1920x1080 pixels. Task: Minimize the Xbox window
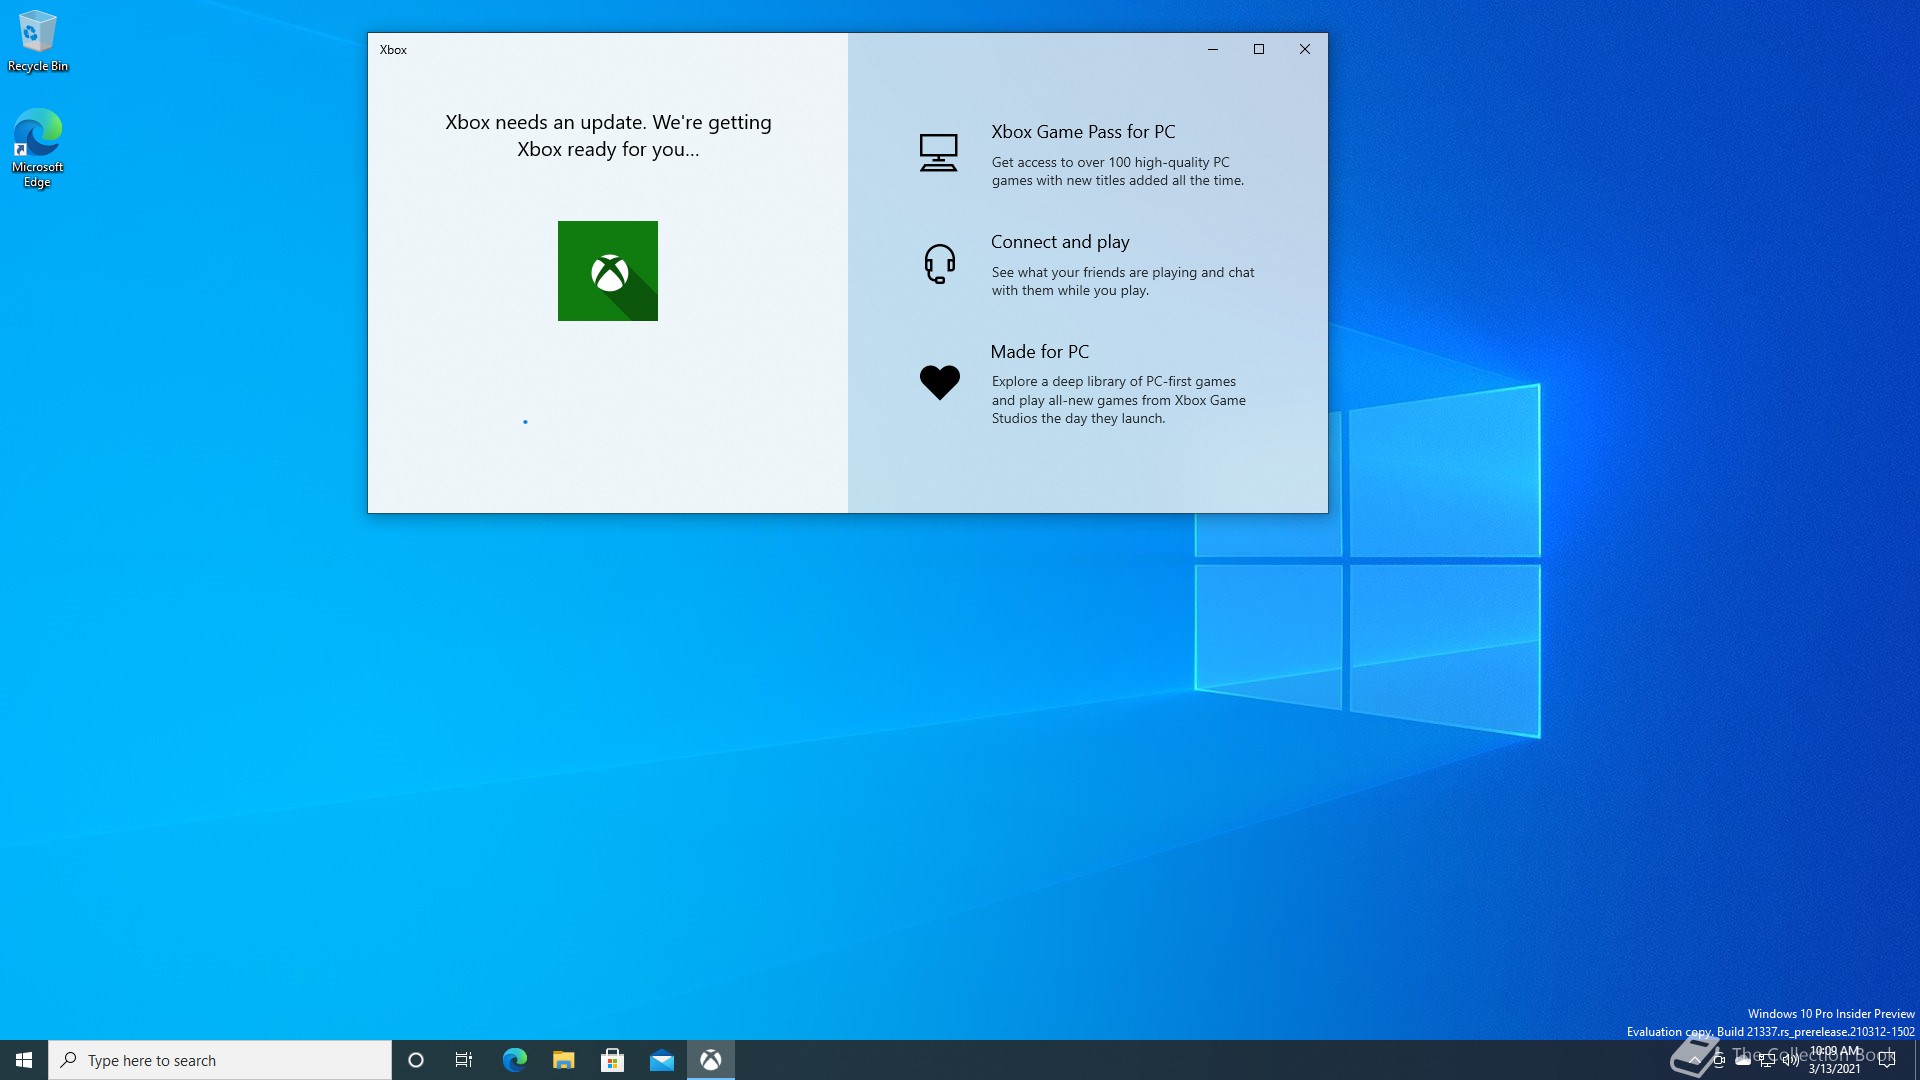coord(1213,49)
